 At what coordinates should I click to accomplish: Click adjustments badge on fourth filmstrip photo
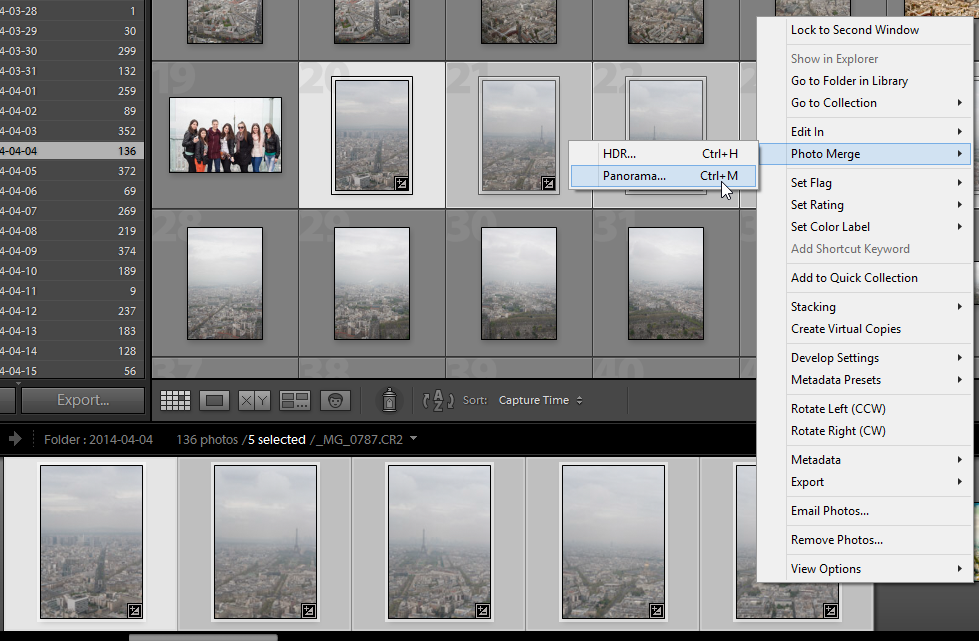pos(656,610)
